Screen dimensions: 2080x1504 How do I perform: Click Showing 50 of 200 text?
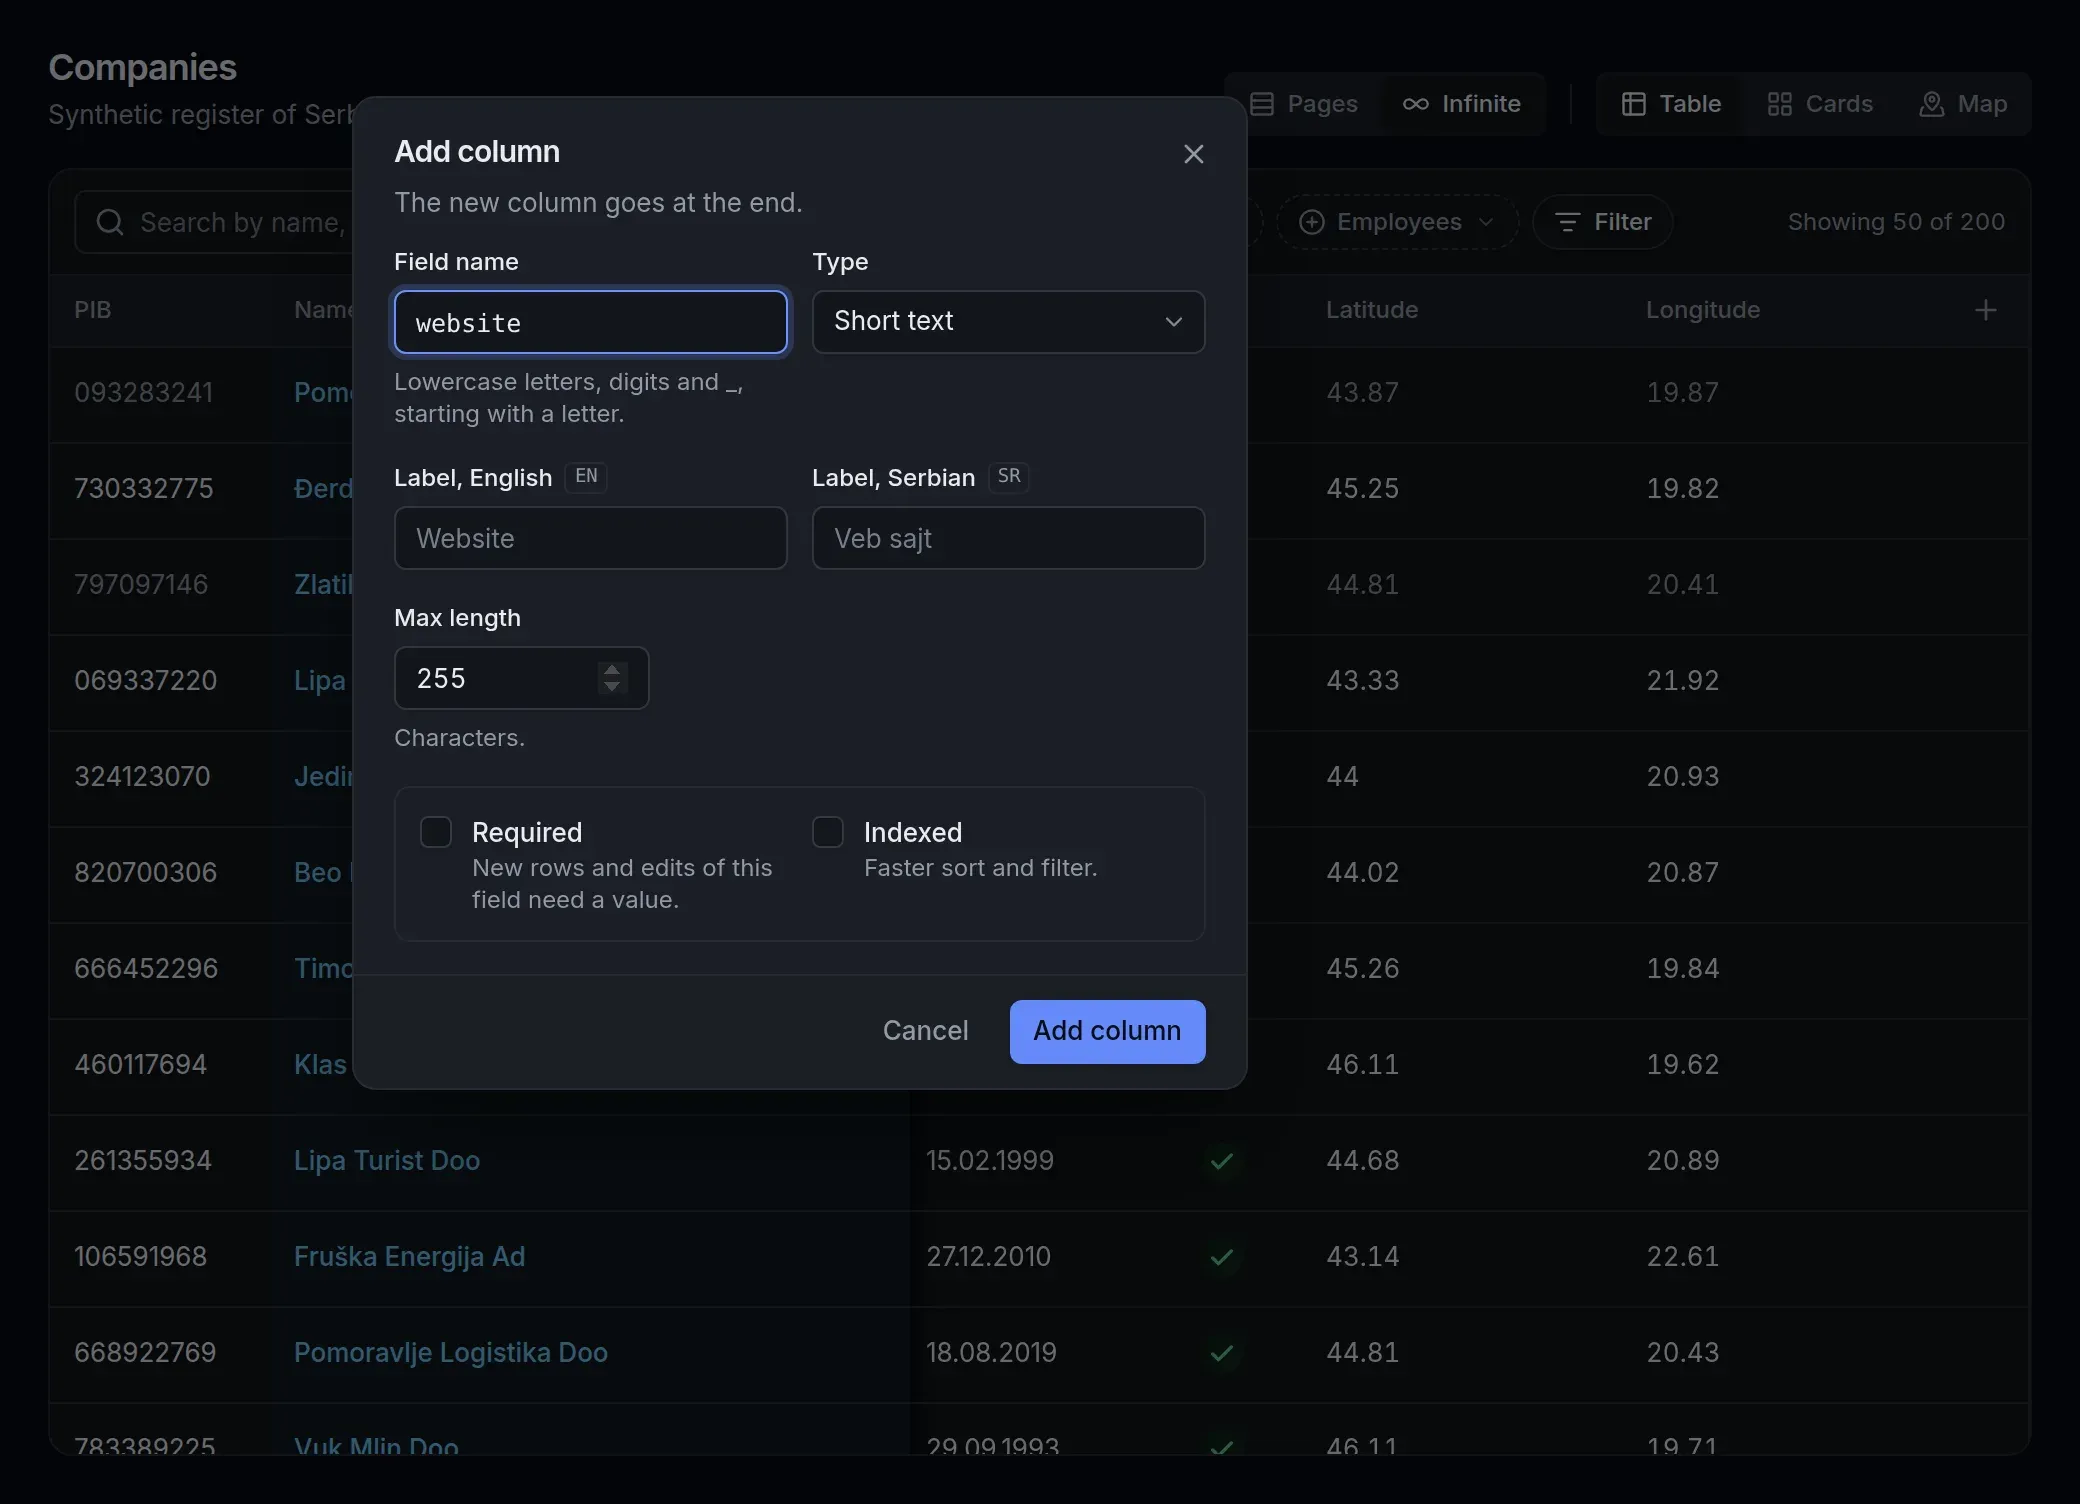pyautogui.click(x=1896, y=222)
